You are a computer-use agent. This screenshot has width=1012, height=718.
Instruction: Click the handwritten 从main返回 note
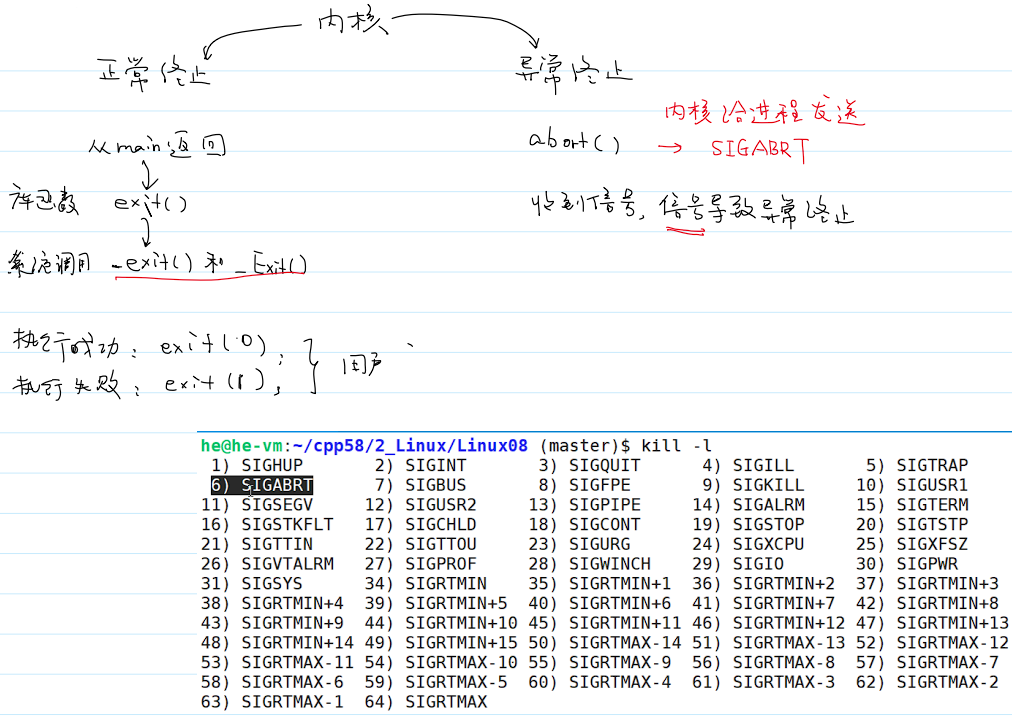coord(157,147)
